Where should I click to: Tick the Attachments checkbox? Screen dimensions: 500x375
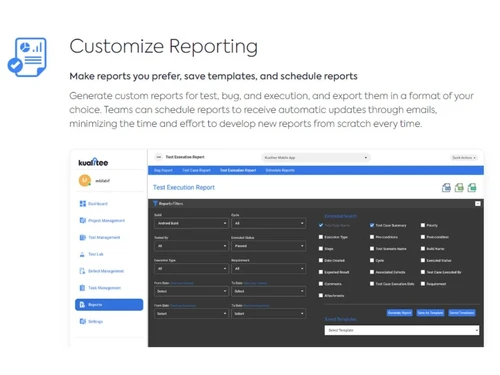[321, 295]
